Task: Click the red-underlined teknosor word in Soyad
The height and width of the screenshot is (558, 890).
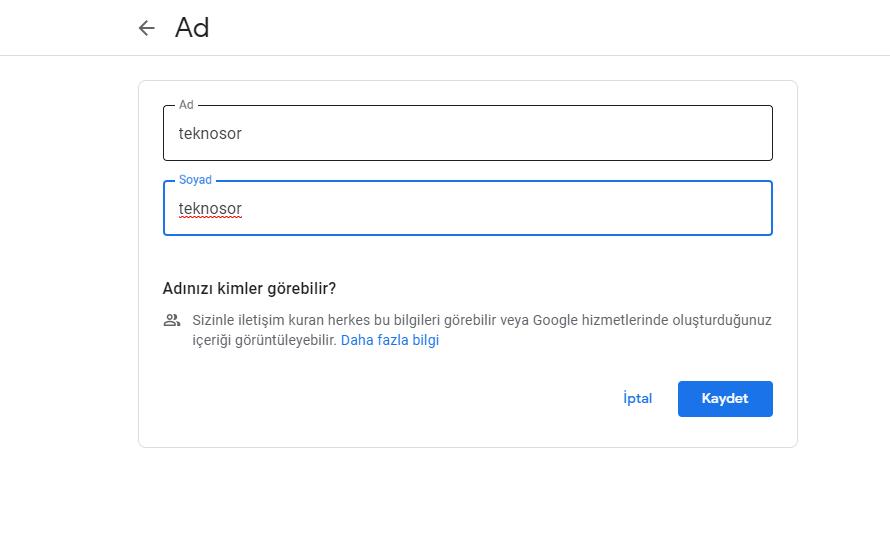Action: [210, 209]
